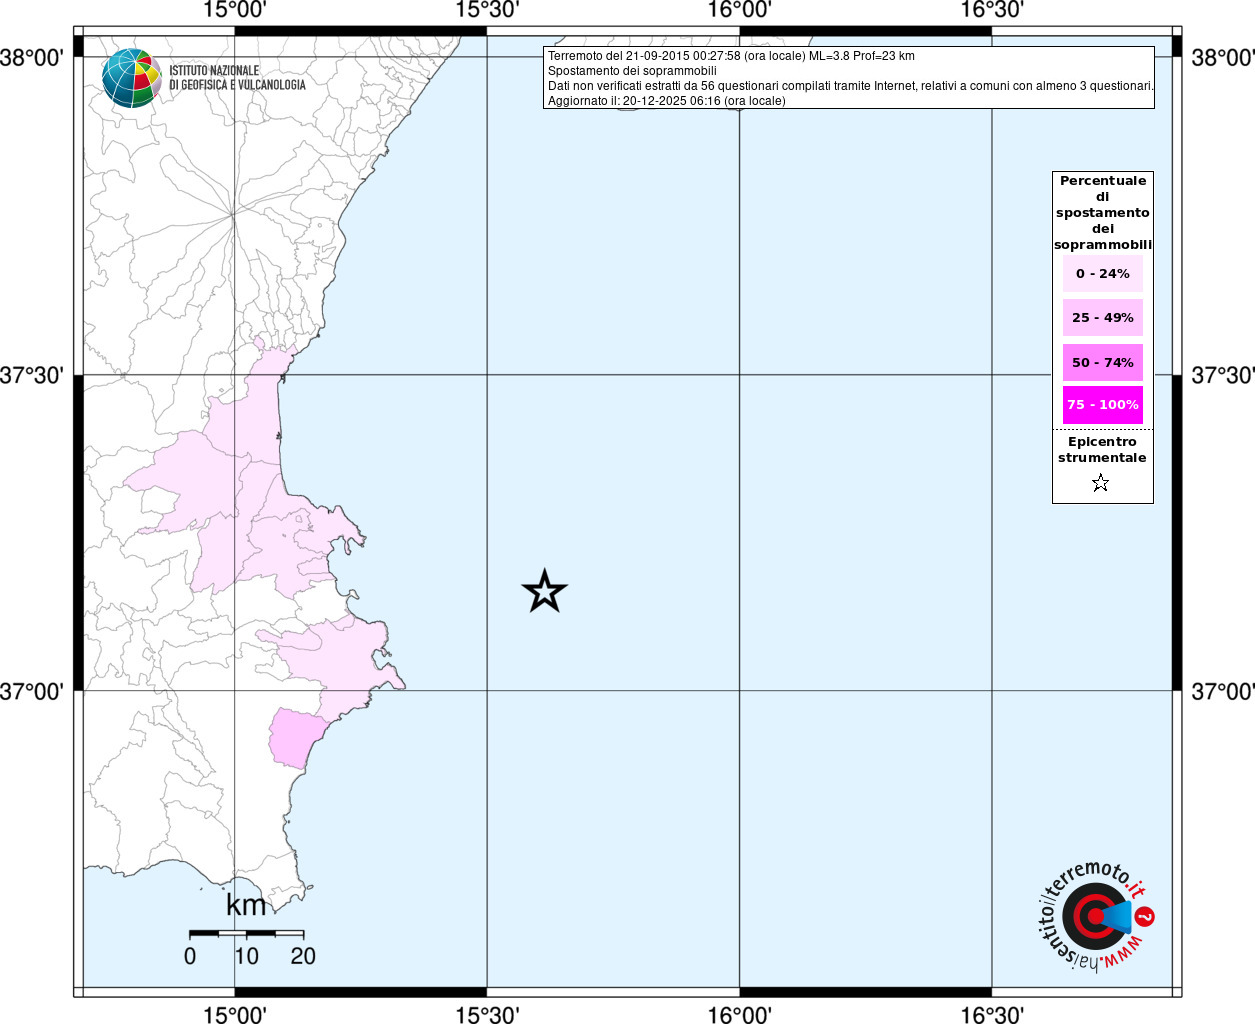
Task: Click the 'Istituto Nazionale di Geofisica e Vulcanologia' text
Action: click(237, 78)
